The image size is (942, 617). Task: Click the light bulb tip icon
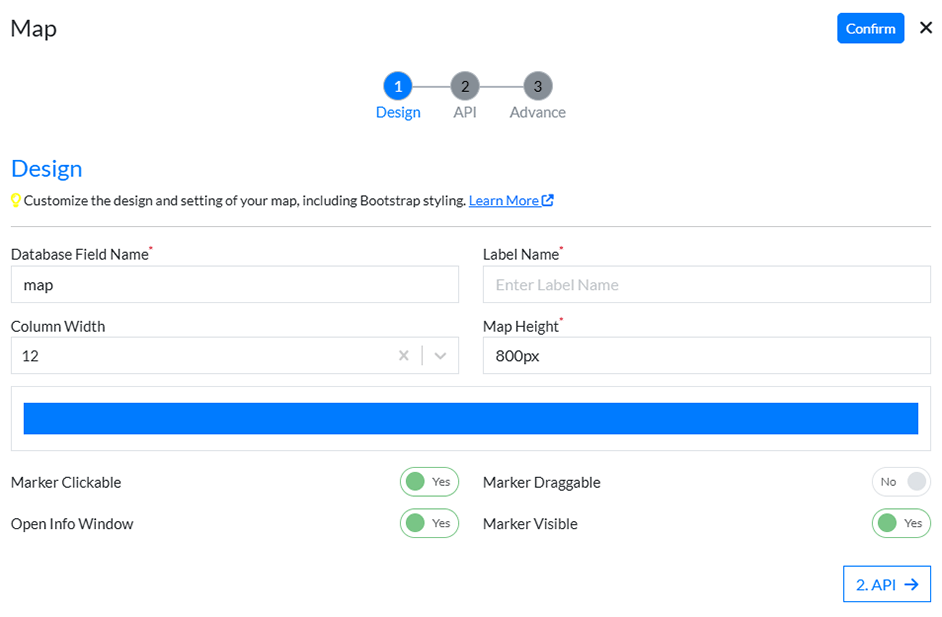pos(16,200)
